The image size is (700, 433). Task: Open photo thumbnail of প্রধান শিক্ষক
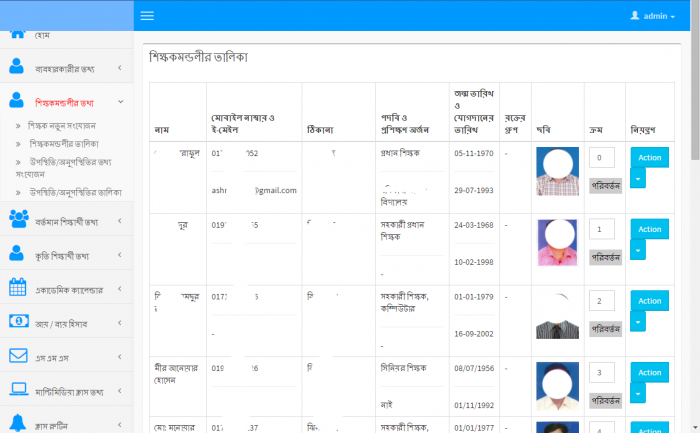pos(558,171)
